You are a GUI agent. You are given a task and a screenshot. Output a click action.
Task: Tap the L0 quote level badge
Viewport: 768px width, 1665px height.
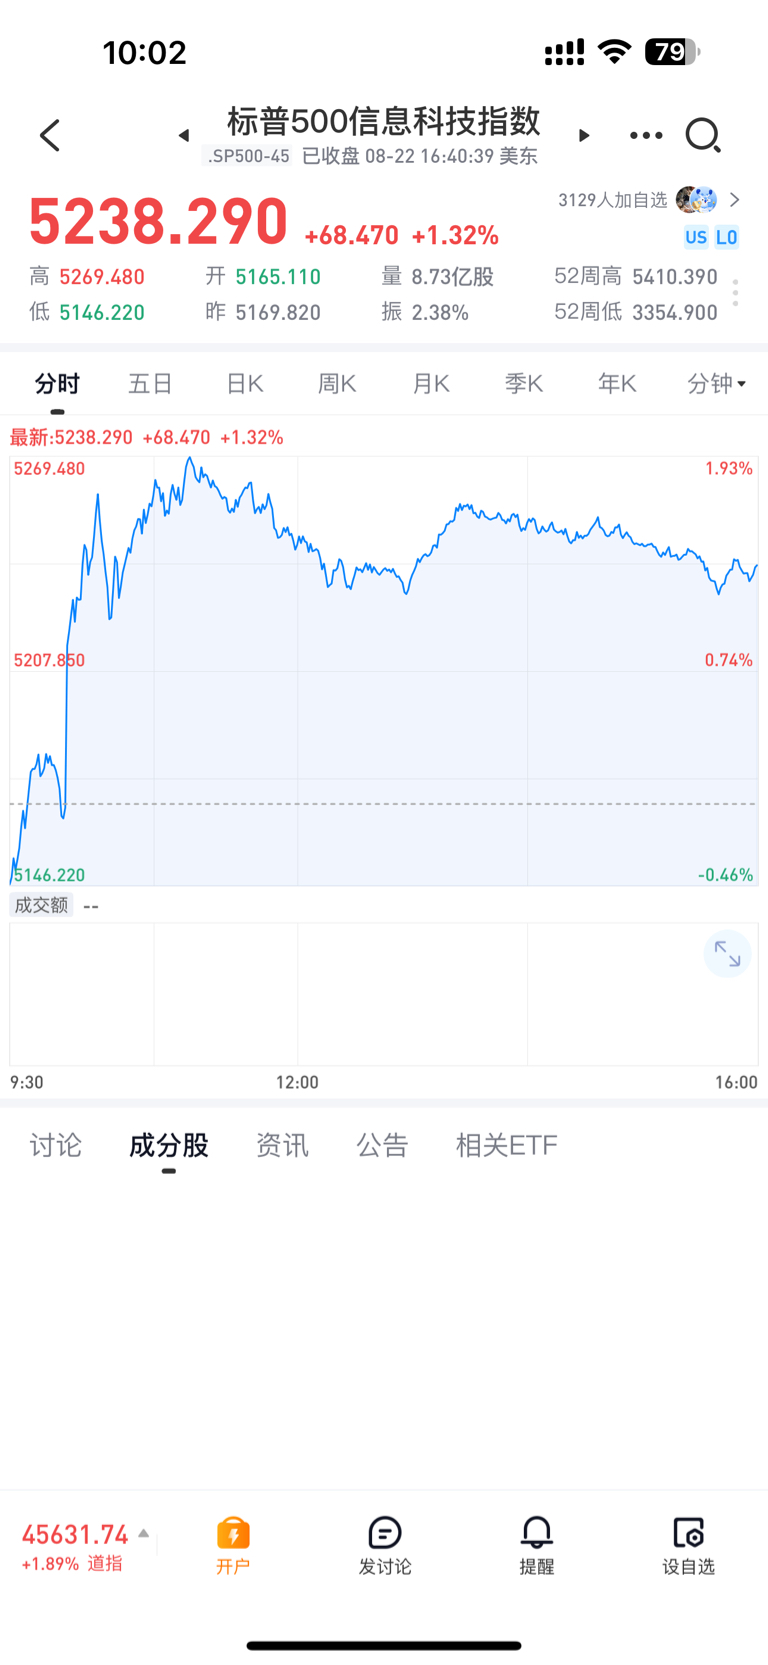[x=727, y=237]
